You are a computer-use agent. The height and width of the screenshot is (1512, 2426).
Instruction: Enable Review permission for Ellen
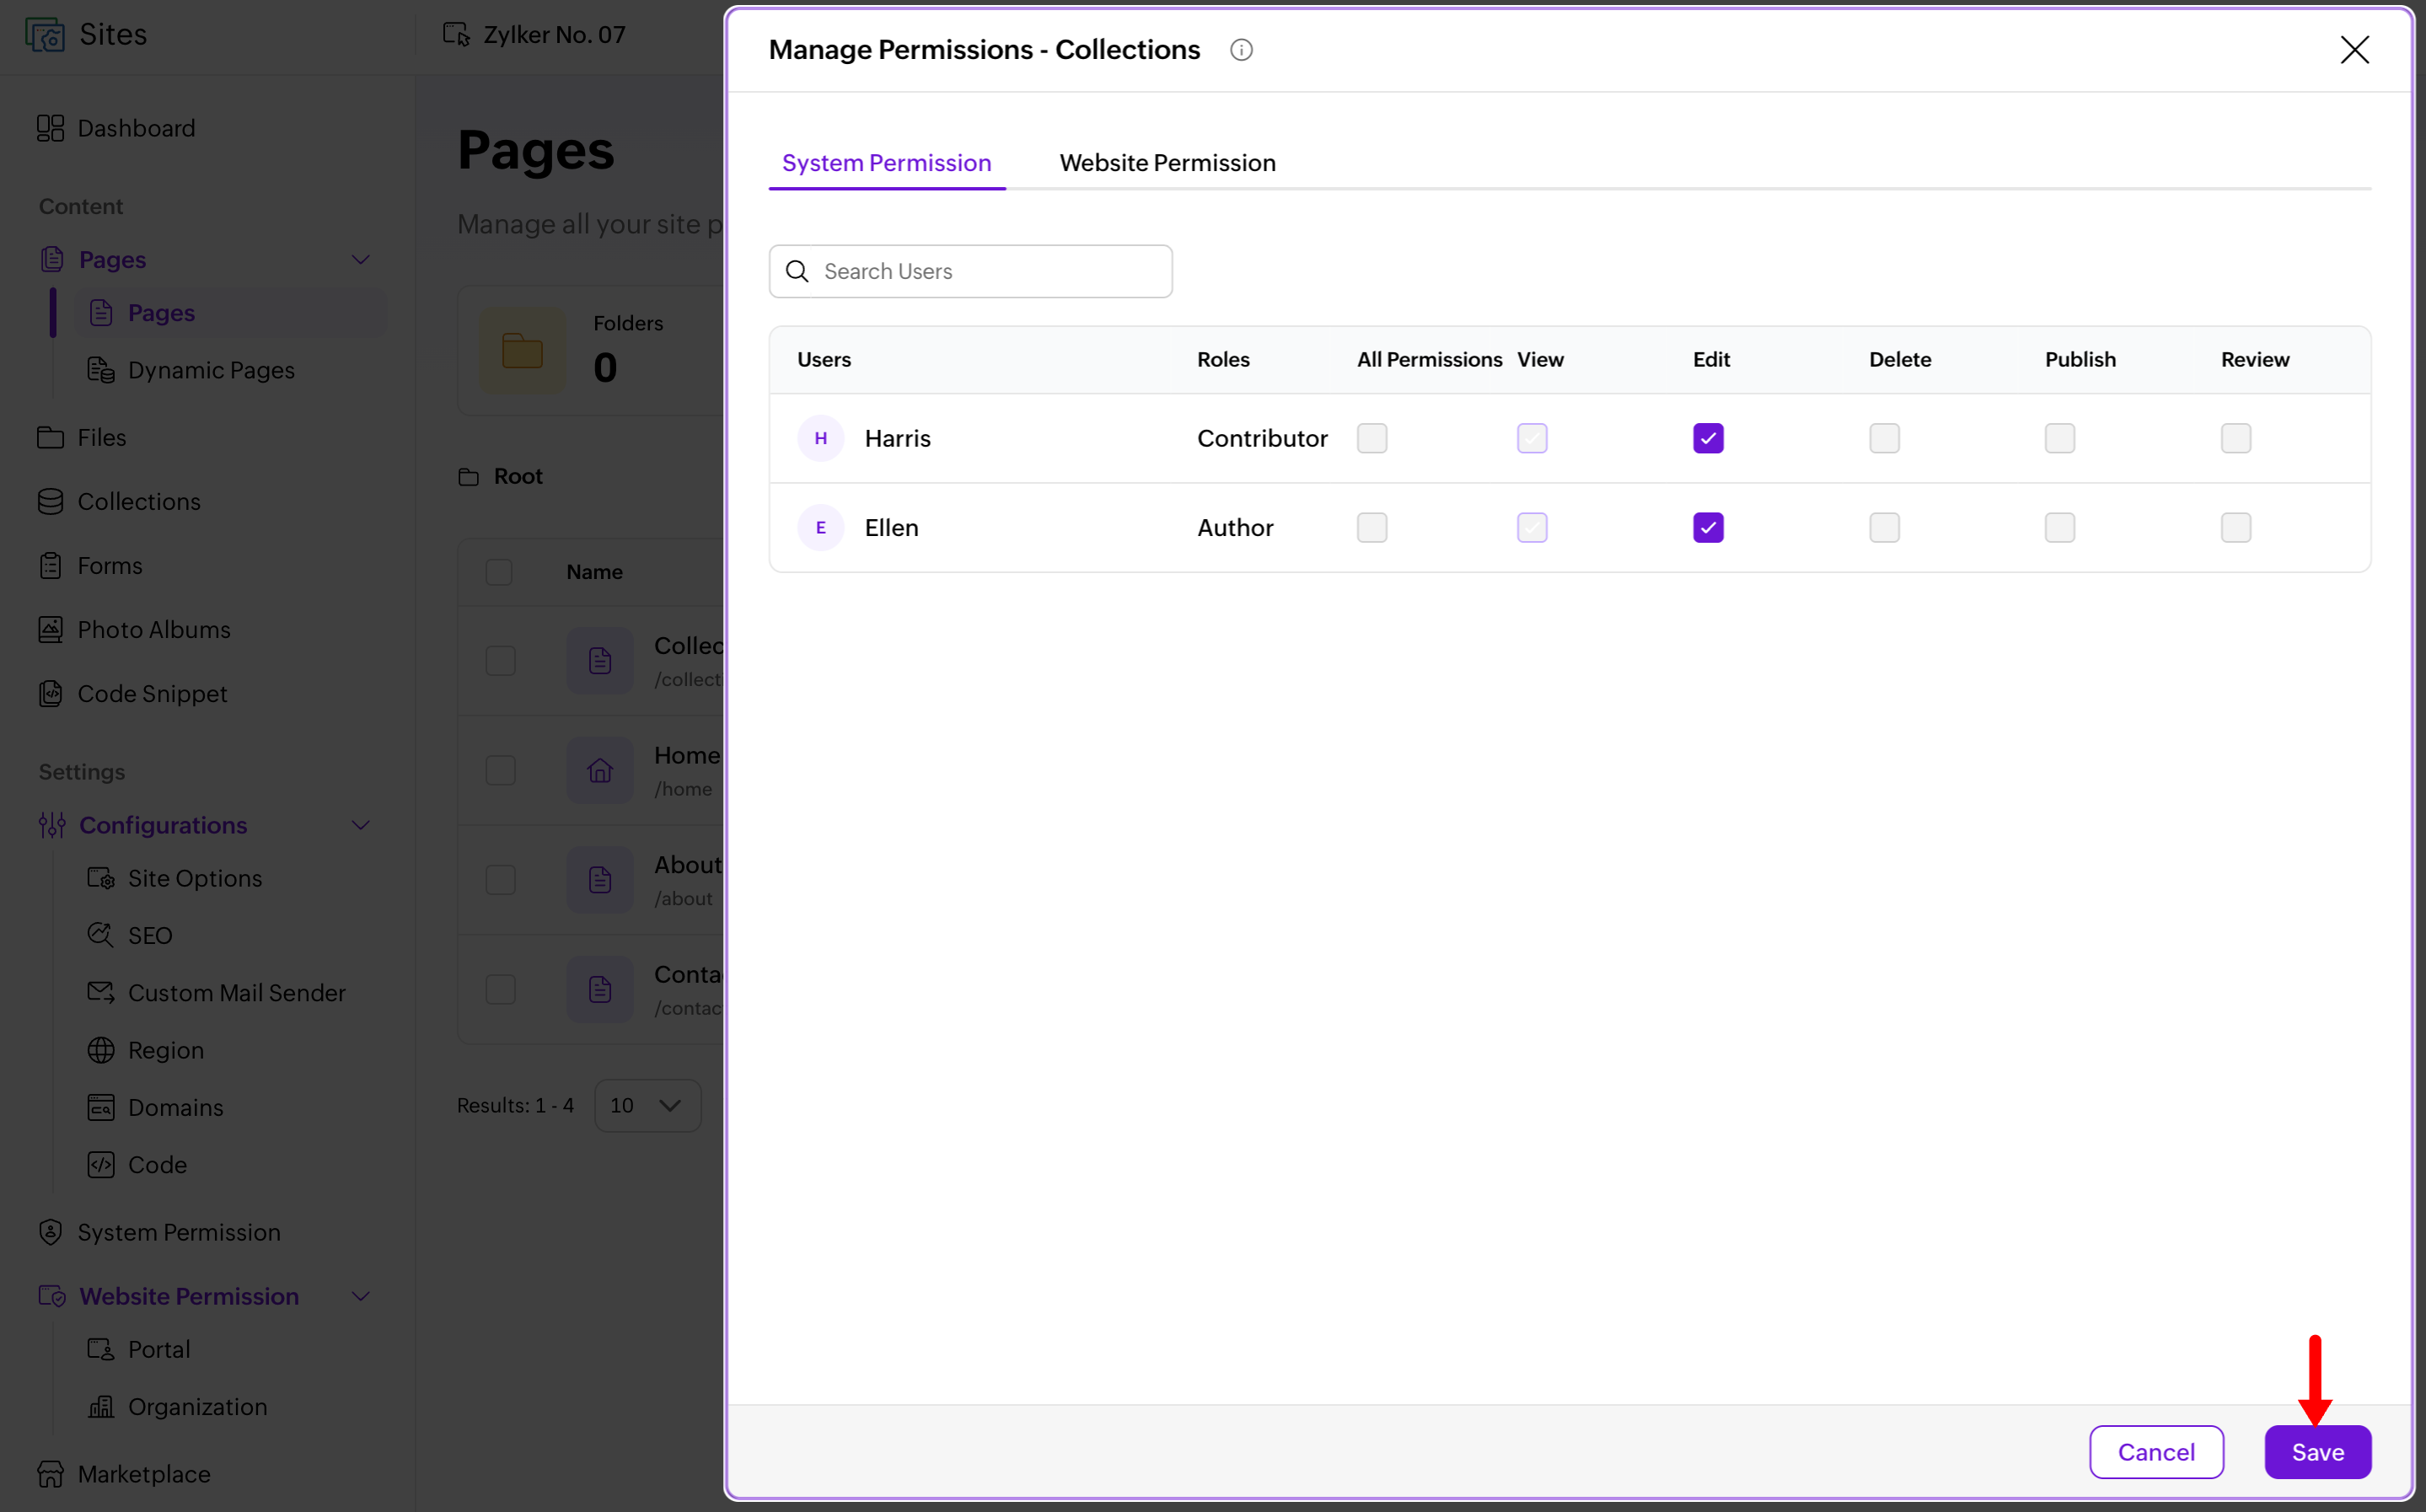[x=2236, y=528]
